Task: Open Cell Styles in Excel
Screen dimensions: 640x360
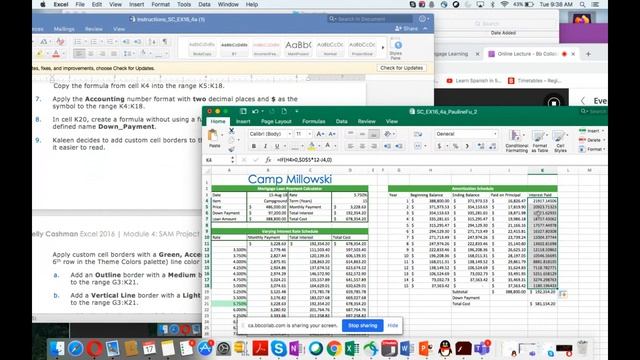Action: (x=560, y=141)
